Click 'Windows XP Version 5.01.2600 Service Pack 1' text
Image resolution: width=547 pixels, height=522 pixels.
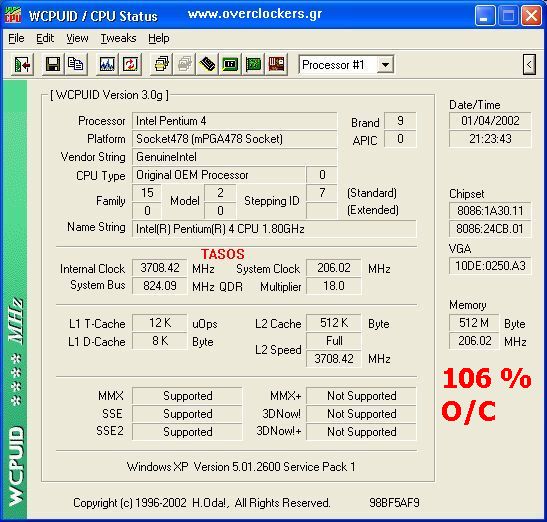(x=241, y=467)
